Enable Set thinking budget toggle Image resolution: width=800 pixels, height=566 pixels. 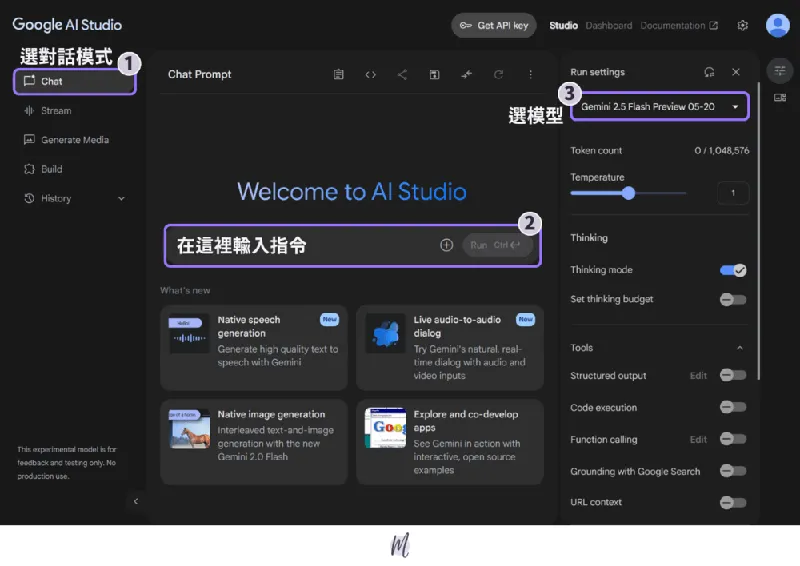(x=733, y=300)
